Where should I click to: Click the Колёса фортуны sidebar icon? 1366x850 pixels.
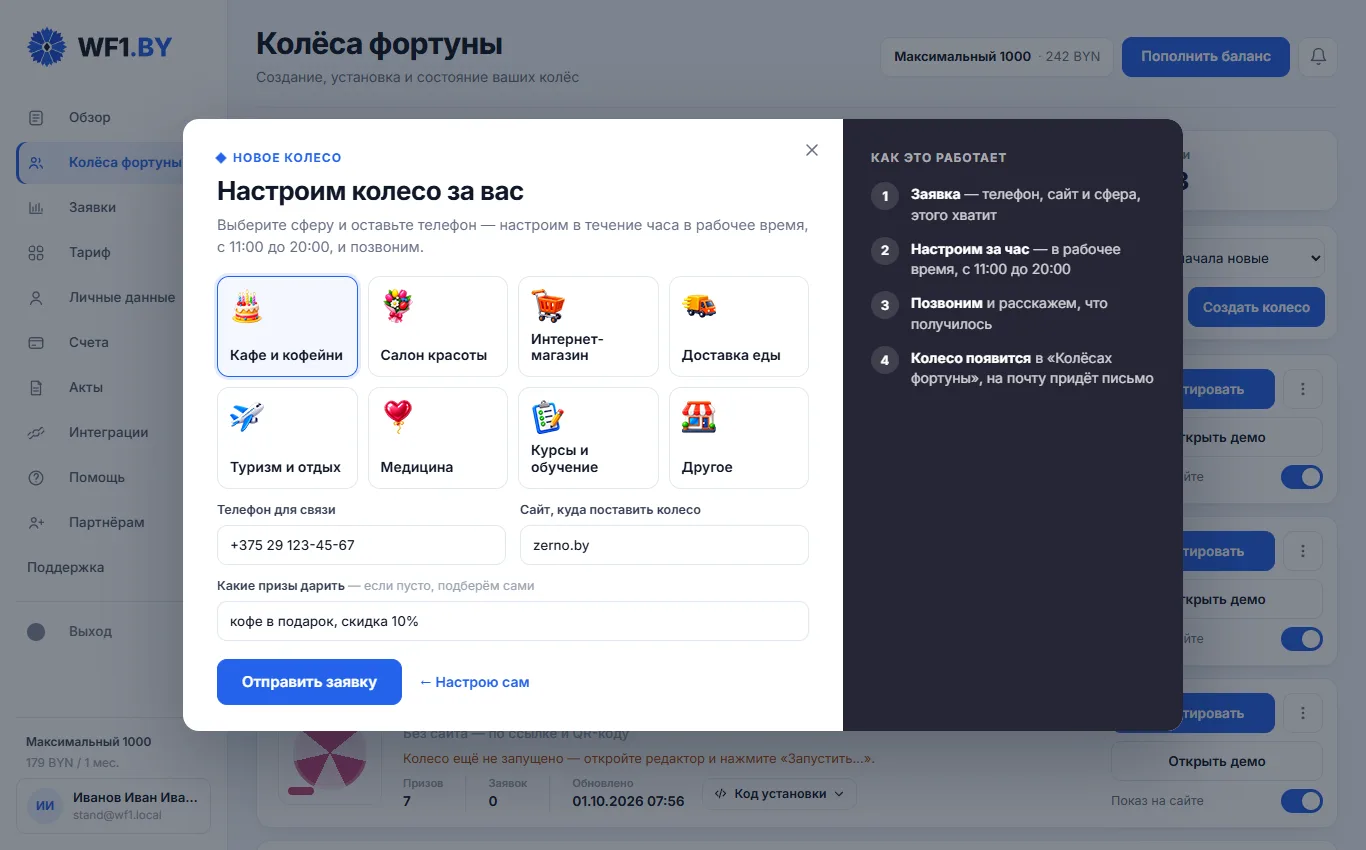(x=36, y=162)
